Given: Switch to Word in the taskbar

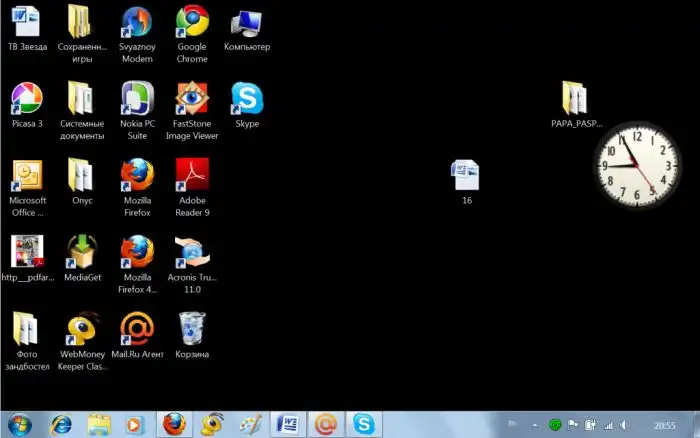Looking at the screenshot, I should pyautogui.click(x=287, y=424).
